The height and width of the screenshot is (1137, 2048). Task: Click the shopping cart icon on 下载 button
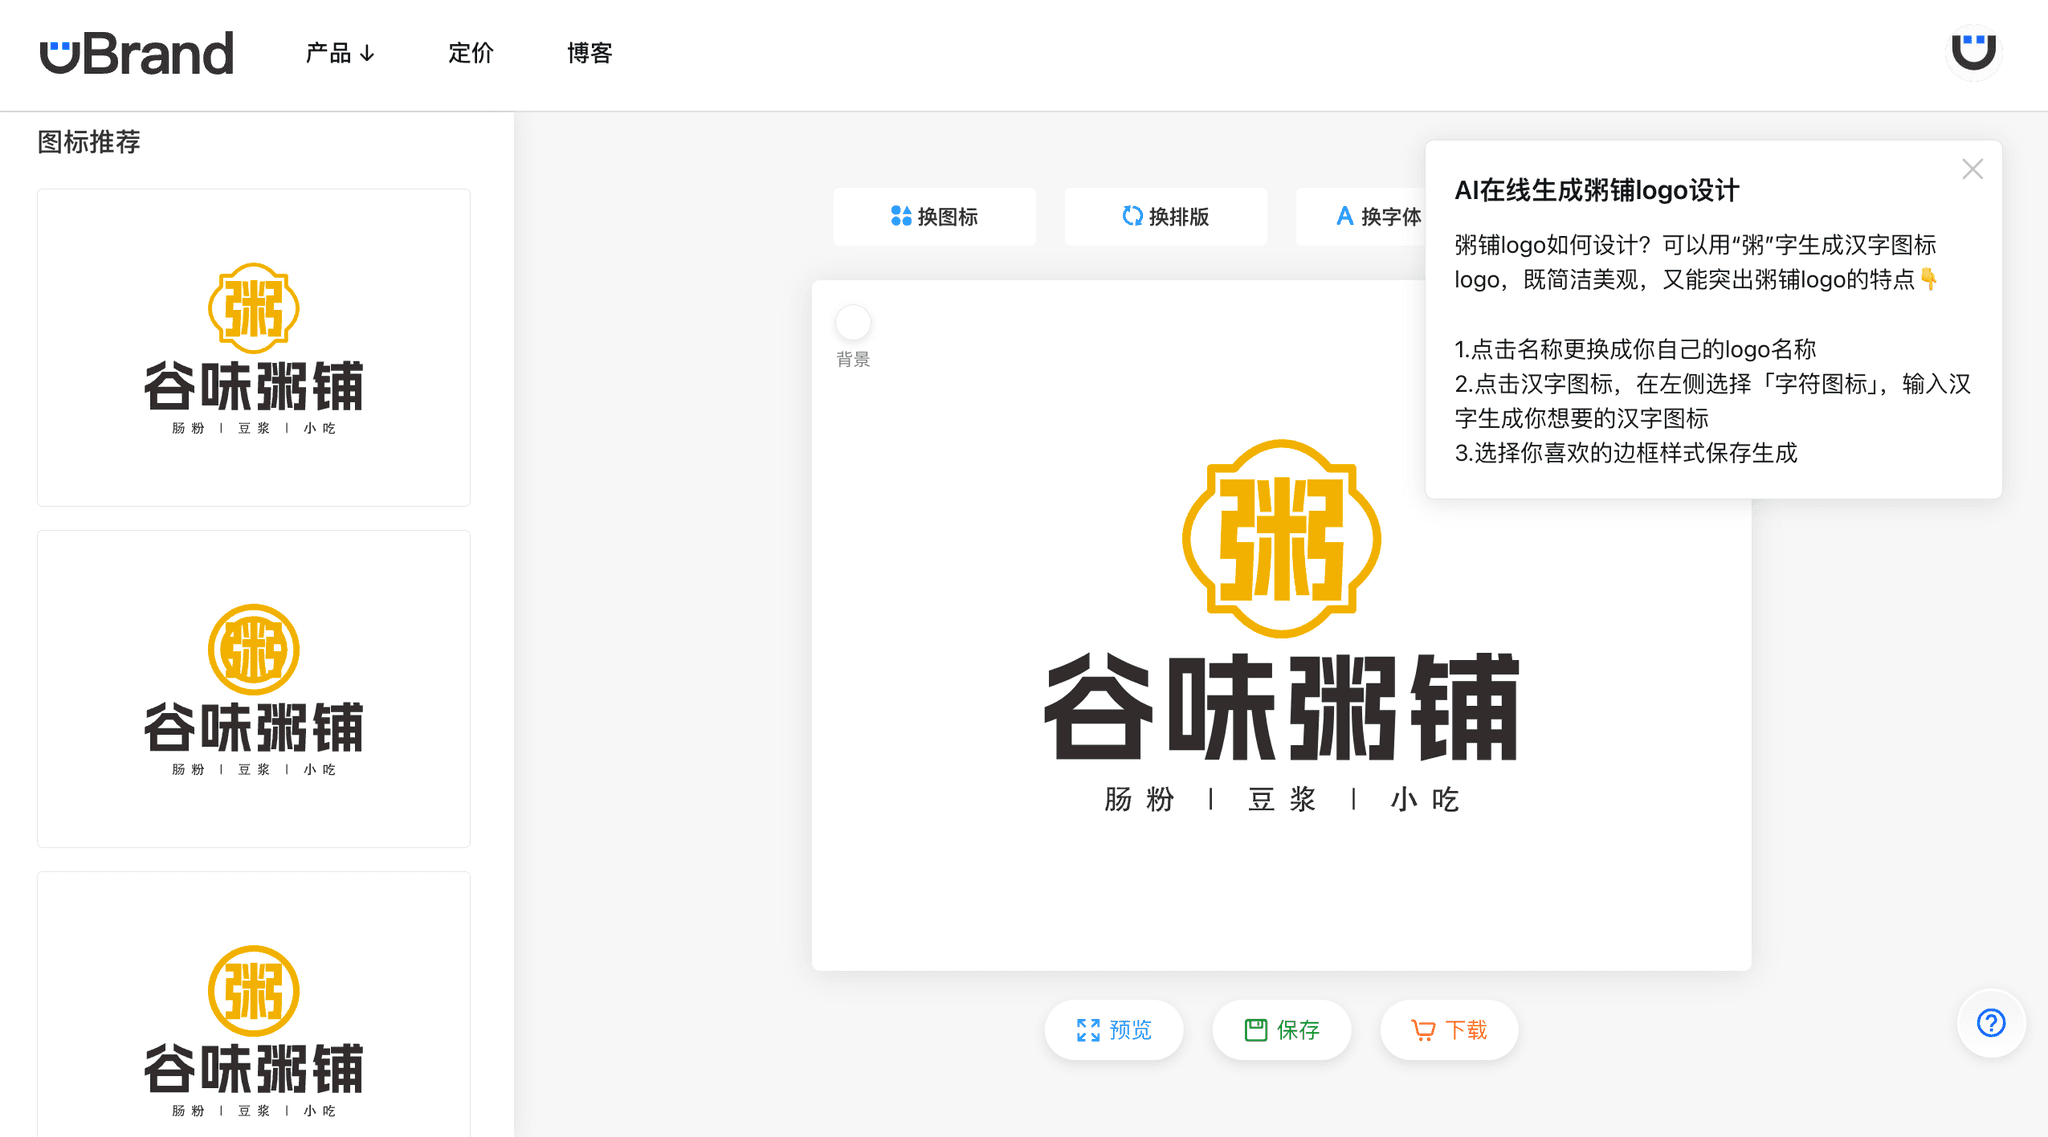point(1422,1029)
